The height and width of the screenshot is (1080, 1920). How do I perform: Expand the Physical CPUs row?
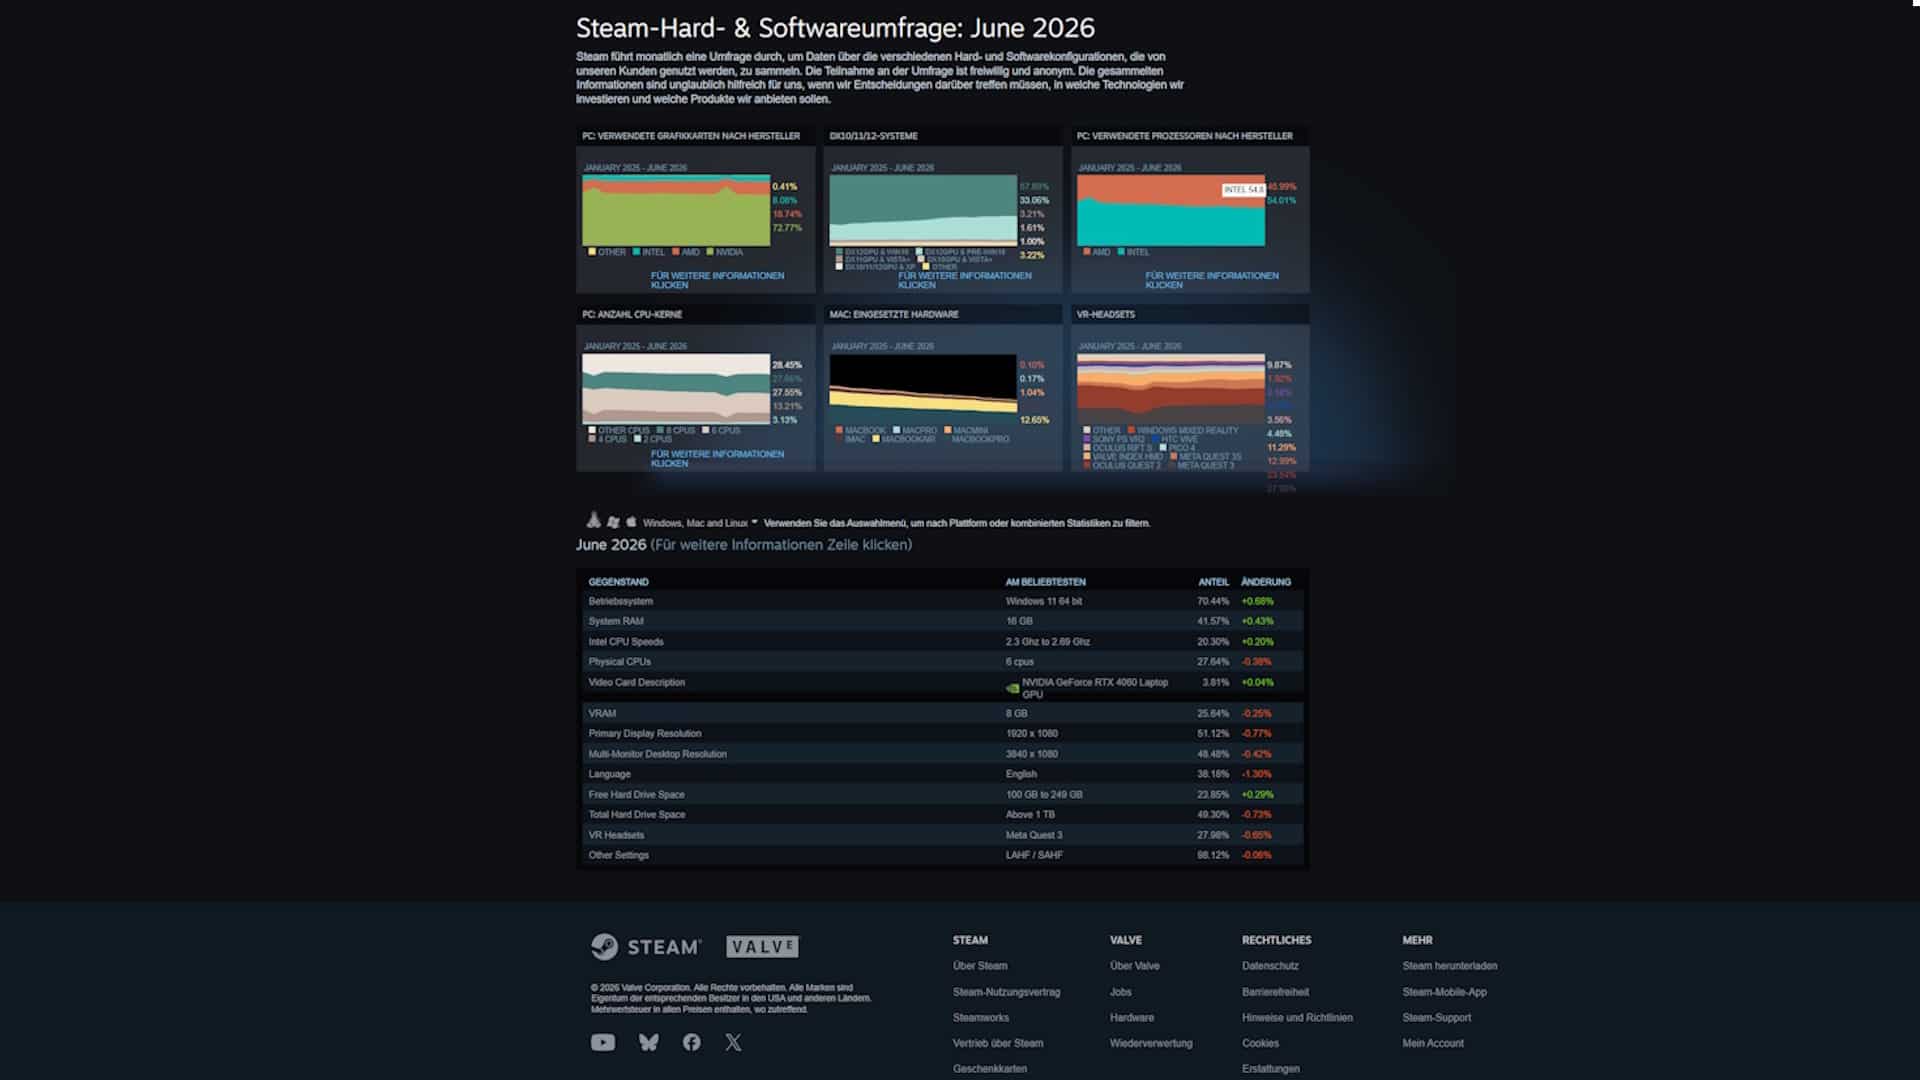coord(942,662)
